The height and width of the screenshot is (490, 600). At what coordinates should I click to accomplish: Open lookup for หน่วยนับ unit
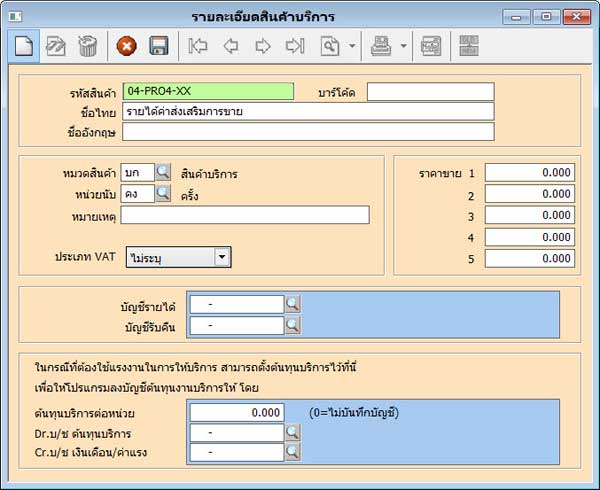pos(163,194)
